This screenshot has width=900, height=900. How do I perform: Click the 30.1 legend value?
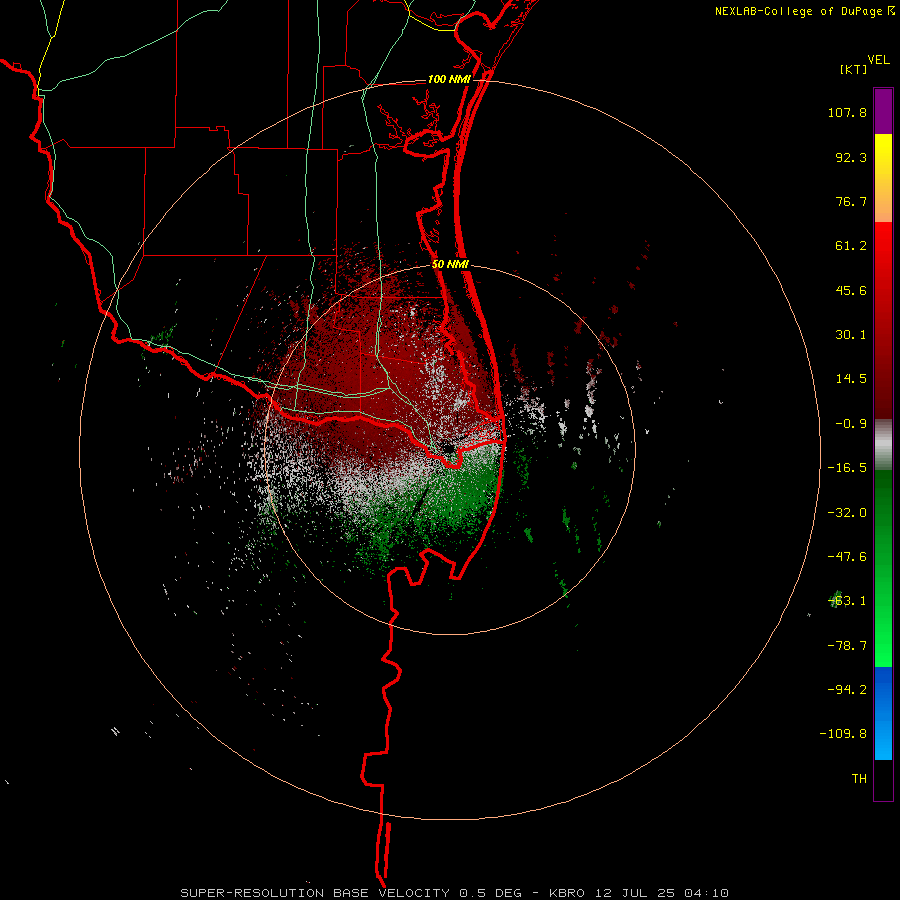click(x=851, y=335)
